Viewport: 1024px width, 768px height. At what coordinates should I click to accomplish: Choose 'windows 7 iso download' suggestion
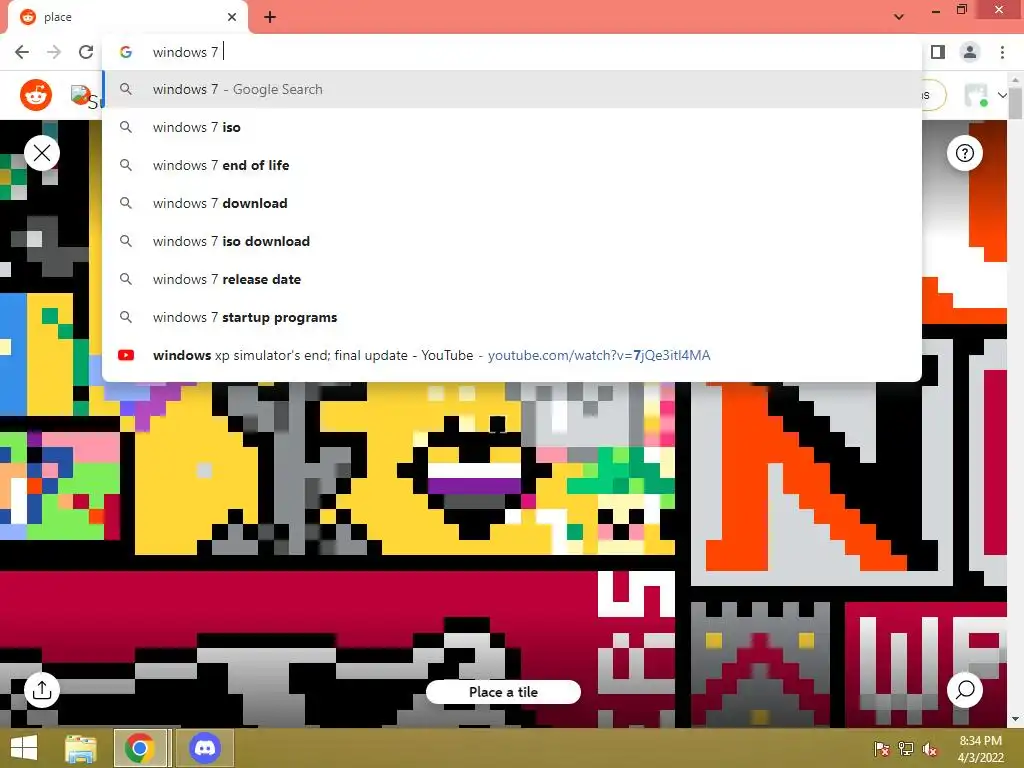(x=512, y=241)
